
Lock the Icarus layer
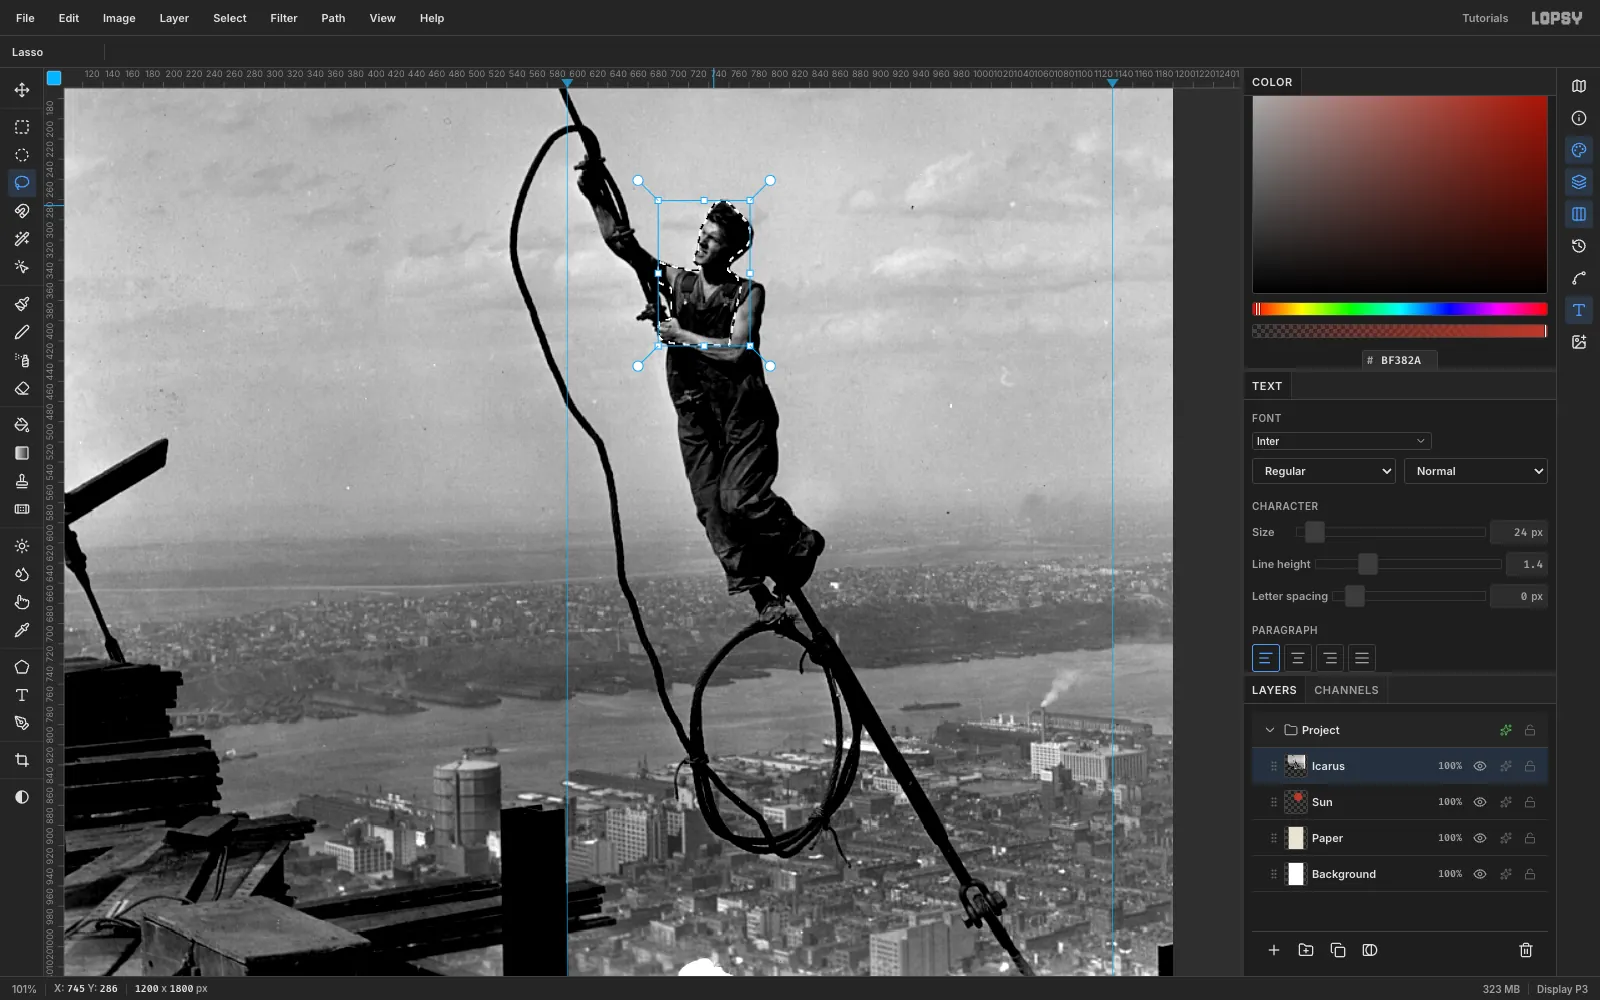tap(1530, 766)
